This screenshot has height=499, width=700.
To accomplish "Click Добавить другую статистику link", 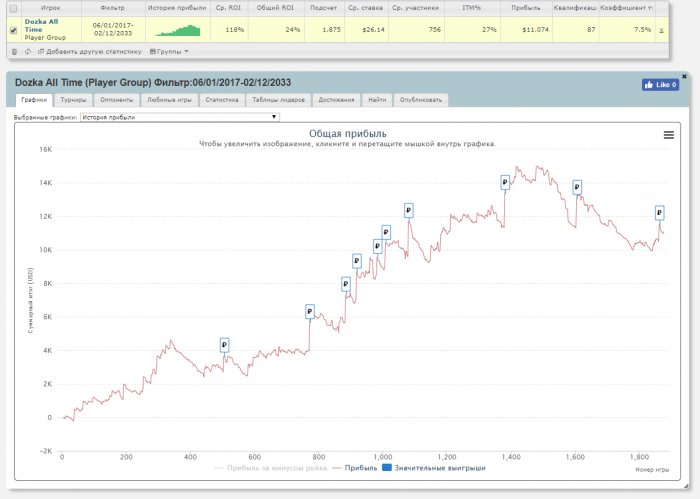I will tap(93, 51).
